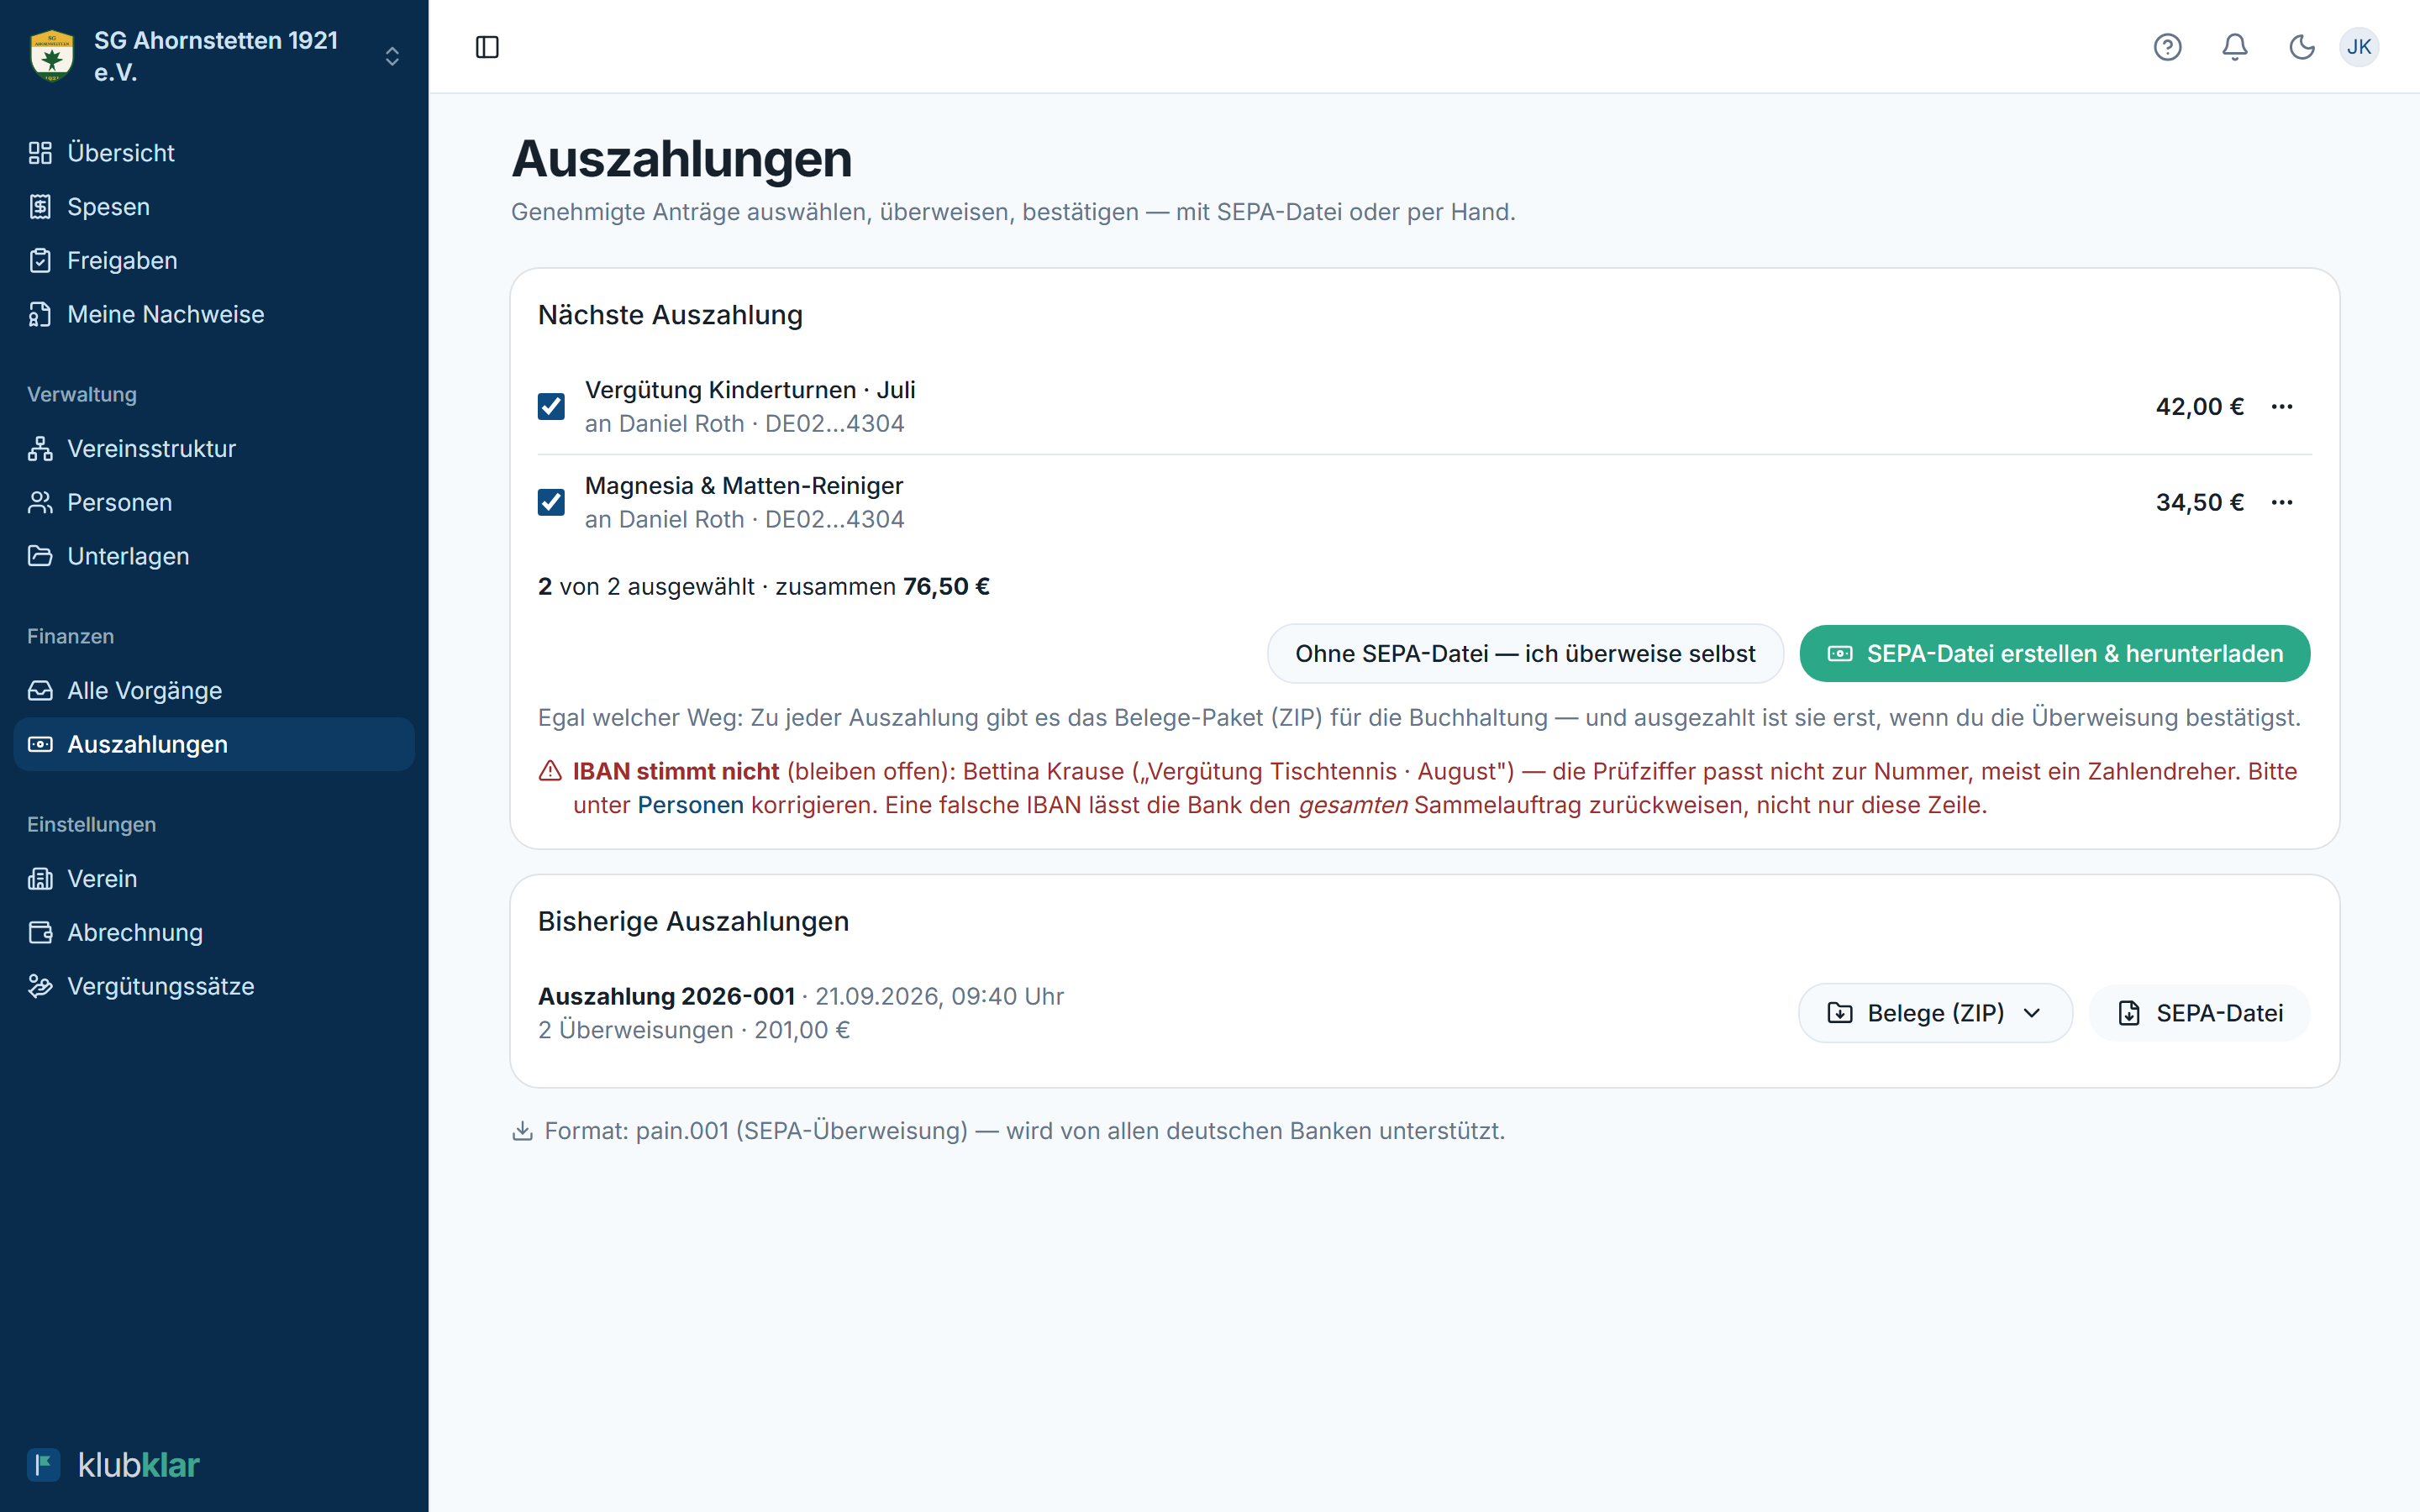Click the Verein building icon
This screenshot has width=2420, height=1512.
click(x=40, y=879)
